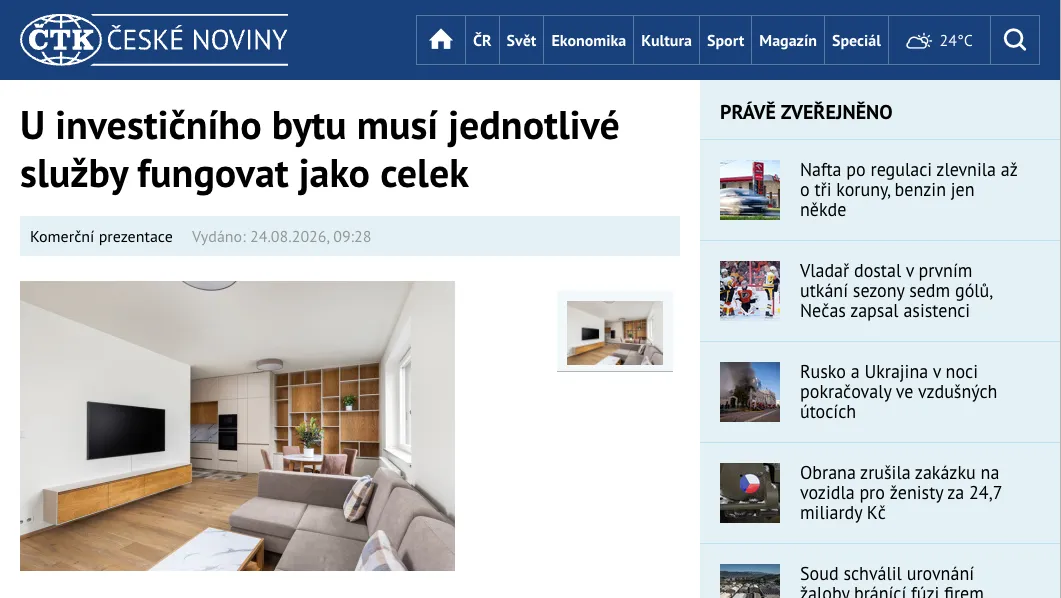The image size is (1061, 598).
Task: Read article 'Soud schválil urovnání'
Action: 891,582
